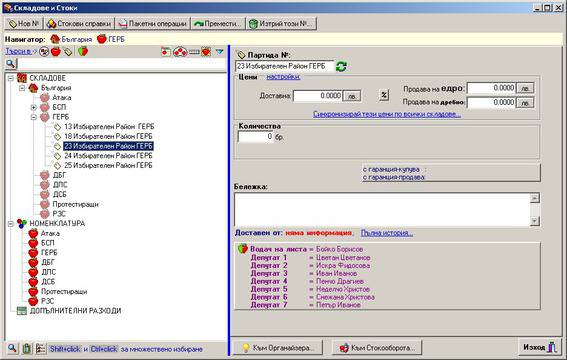Click the 'ГЕРБ' navigator breadcrumb
Image resolution: width=567 pixels, height=360 pixels.
click(x=111, y=39)
